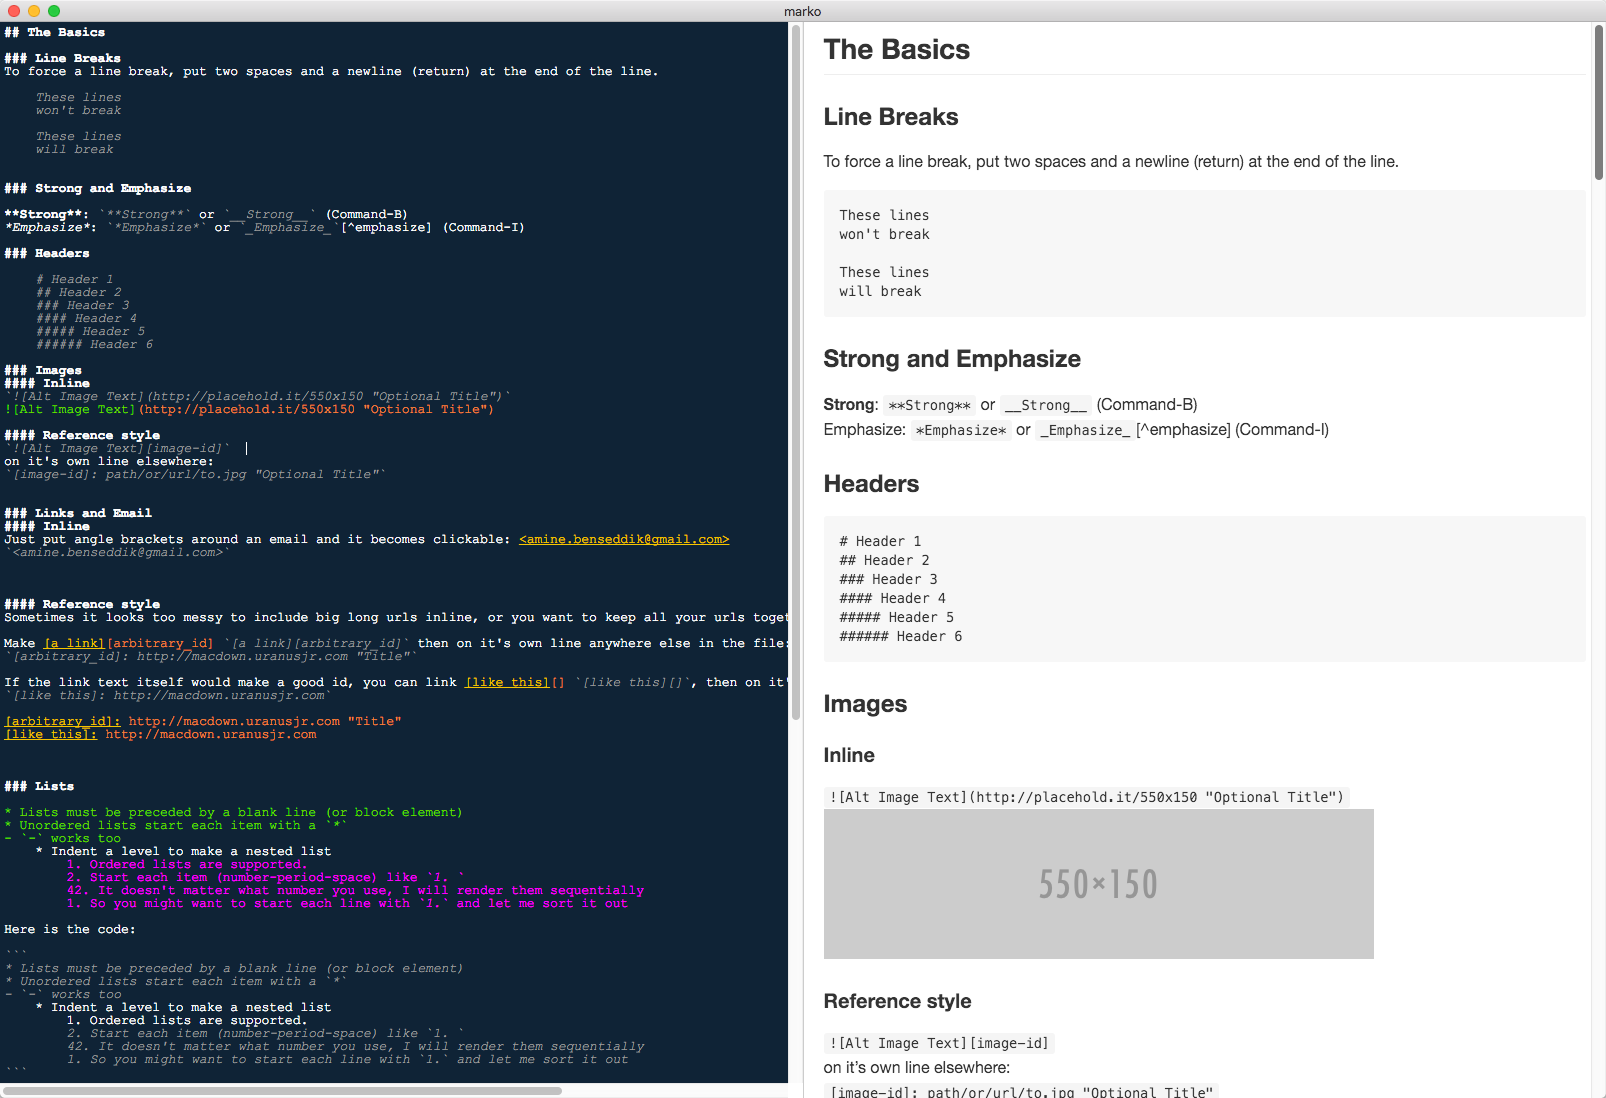Click '###### Header 6' in preview code block

(x=900, y=637)
